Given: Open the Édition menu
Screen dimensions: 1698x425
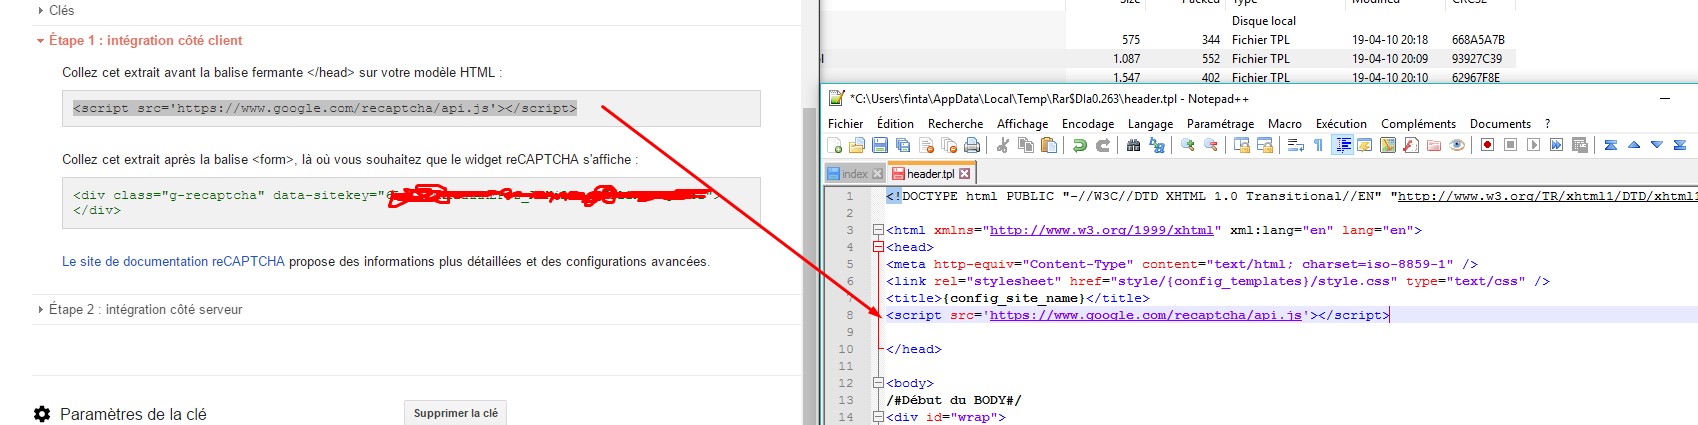Looking at the screenshot, I should [895, 124].
